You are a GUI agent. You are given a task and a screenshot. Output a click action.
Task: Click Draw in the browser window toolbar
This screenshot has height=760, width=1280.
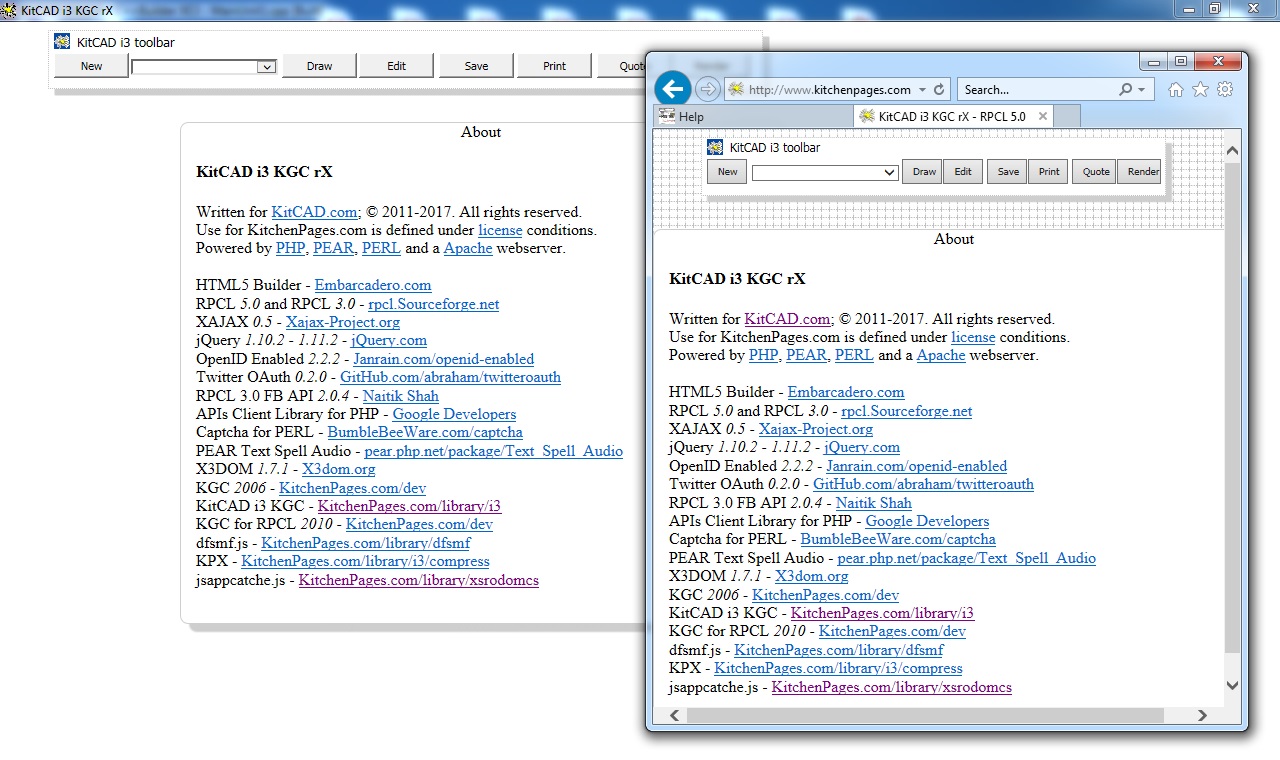coord(924,172)
